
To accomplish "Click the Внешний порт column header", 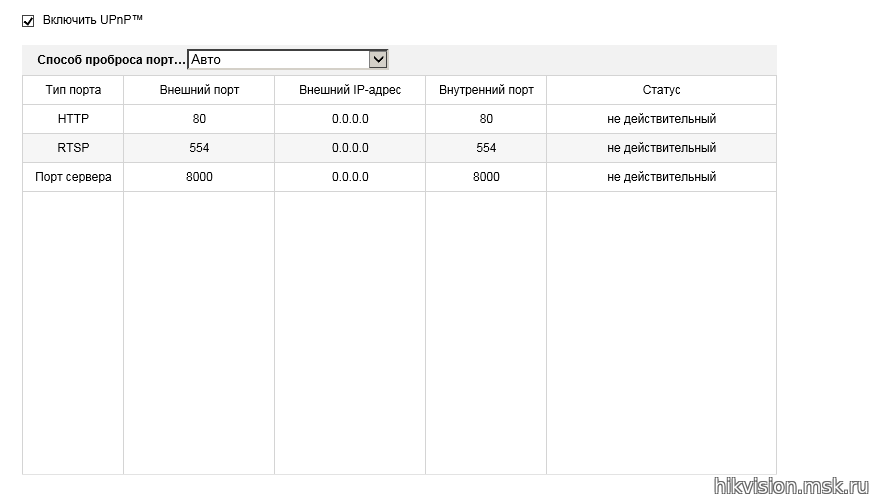I will pos(199,90).
